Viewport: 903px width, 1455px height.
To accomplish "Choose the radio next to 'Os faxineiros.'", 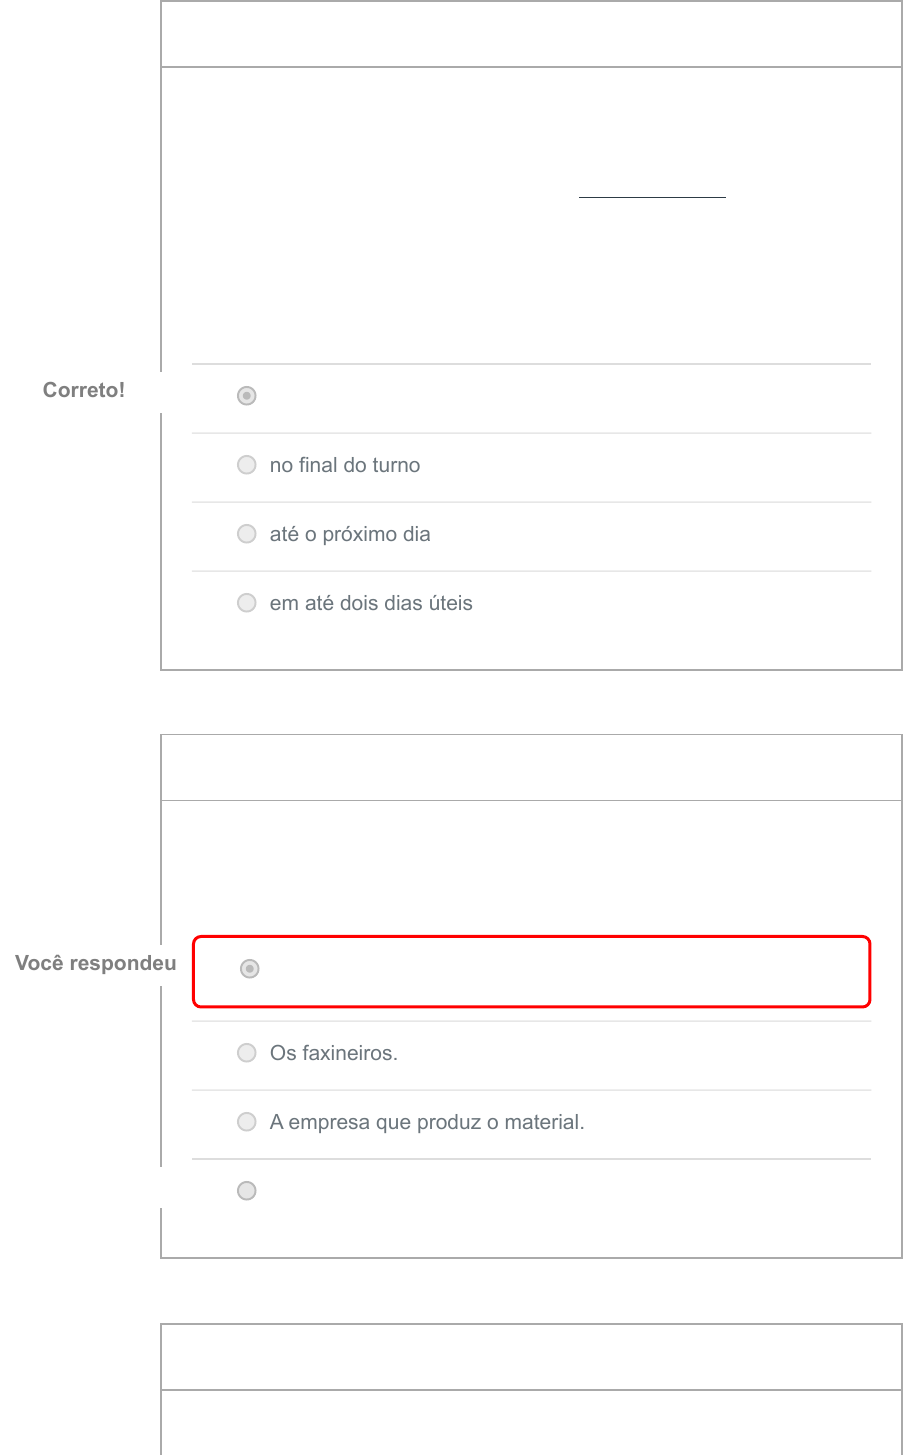I will (247, 1053).
